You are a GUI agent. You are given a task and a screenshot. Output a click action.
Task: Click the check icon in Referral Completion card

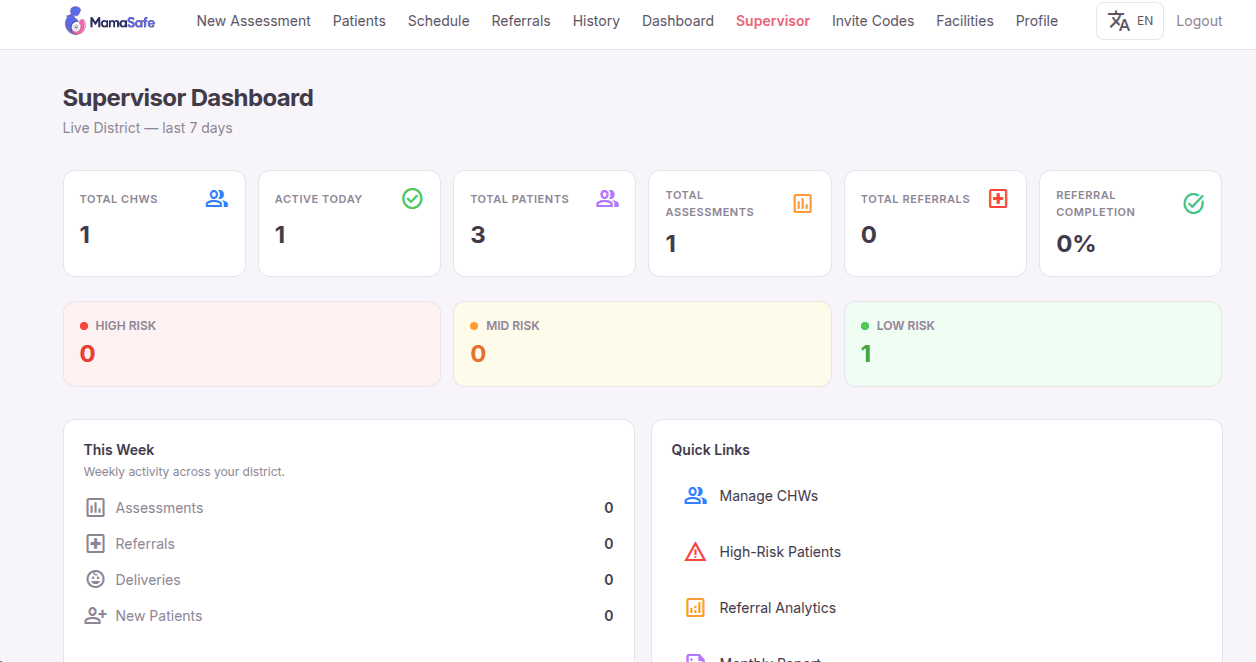coord(1193,204)
